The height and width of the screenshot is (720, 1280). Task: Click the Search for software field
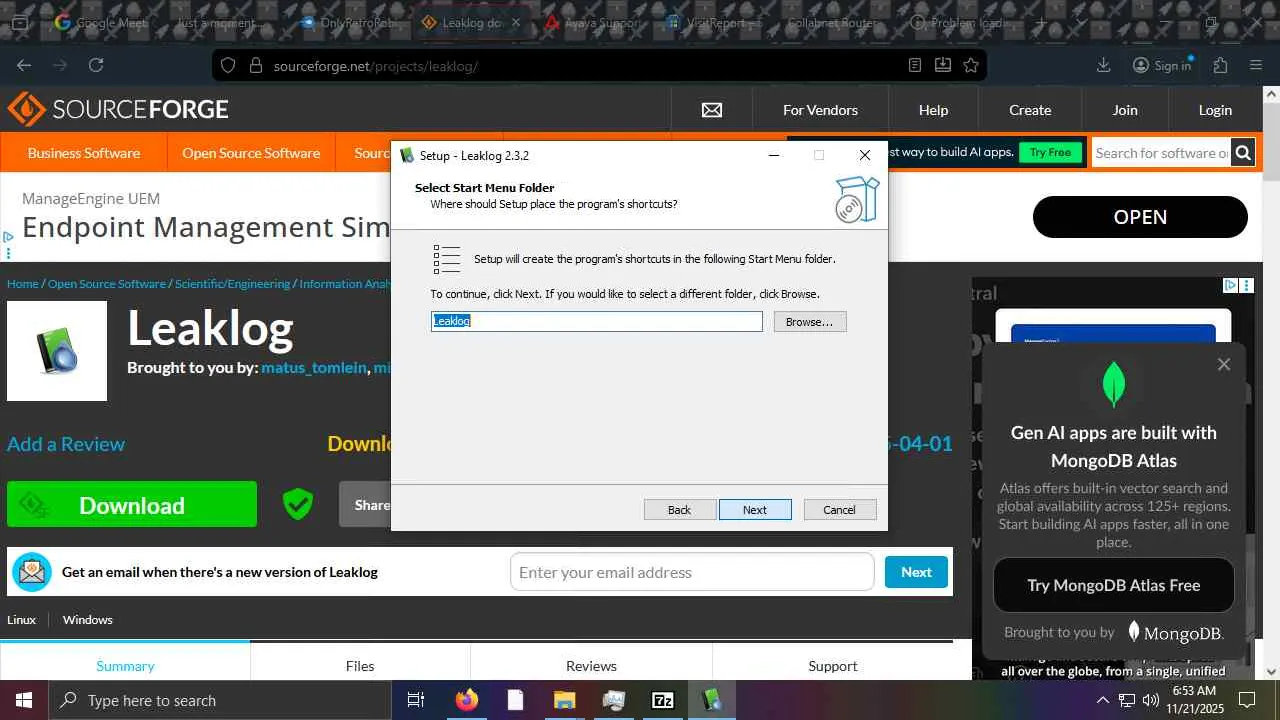click(1161, 153)
